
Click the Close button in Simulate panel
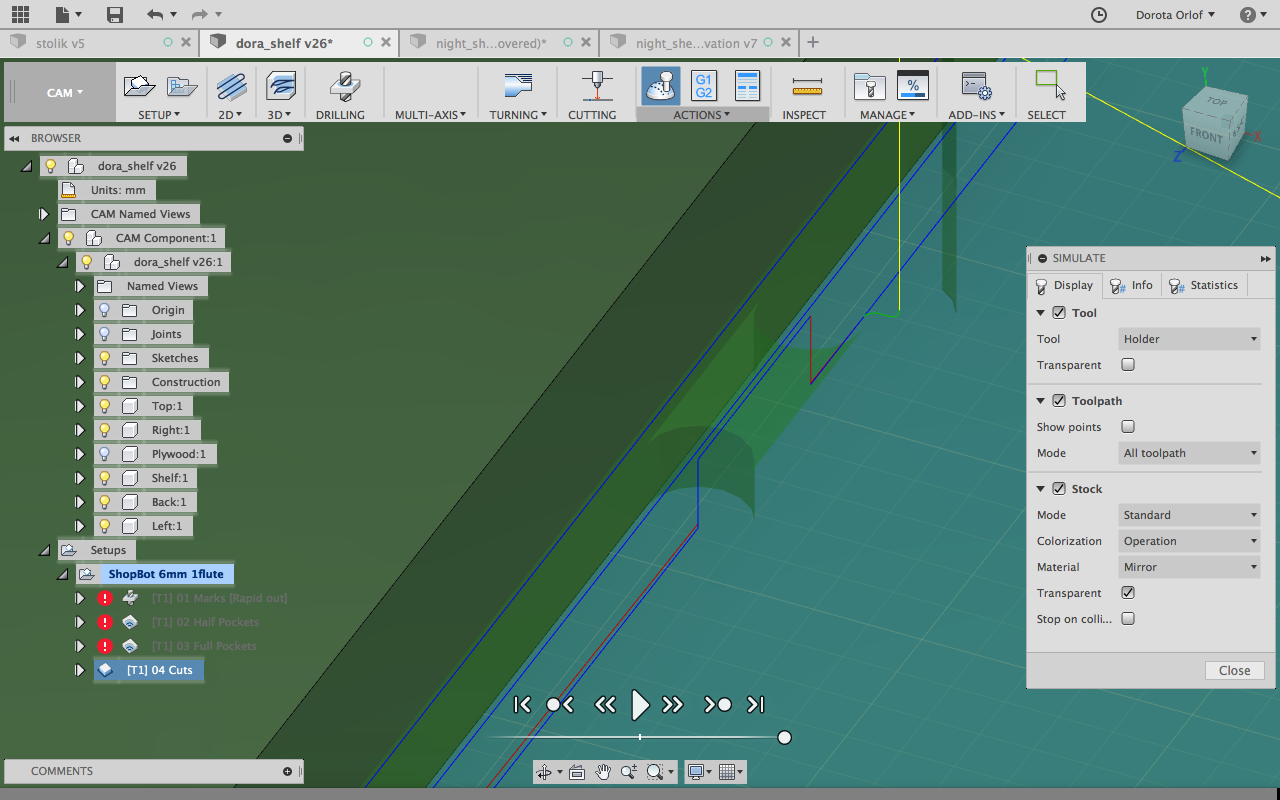click(x=1234, y=671)
